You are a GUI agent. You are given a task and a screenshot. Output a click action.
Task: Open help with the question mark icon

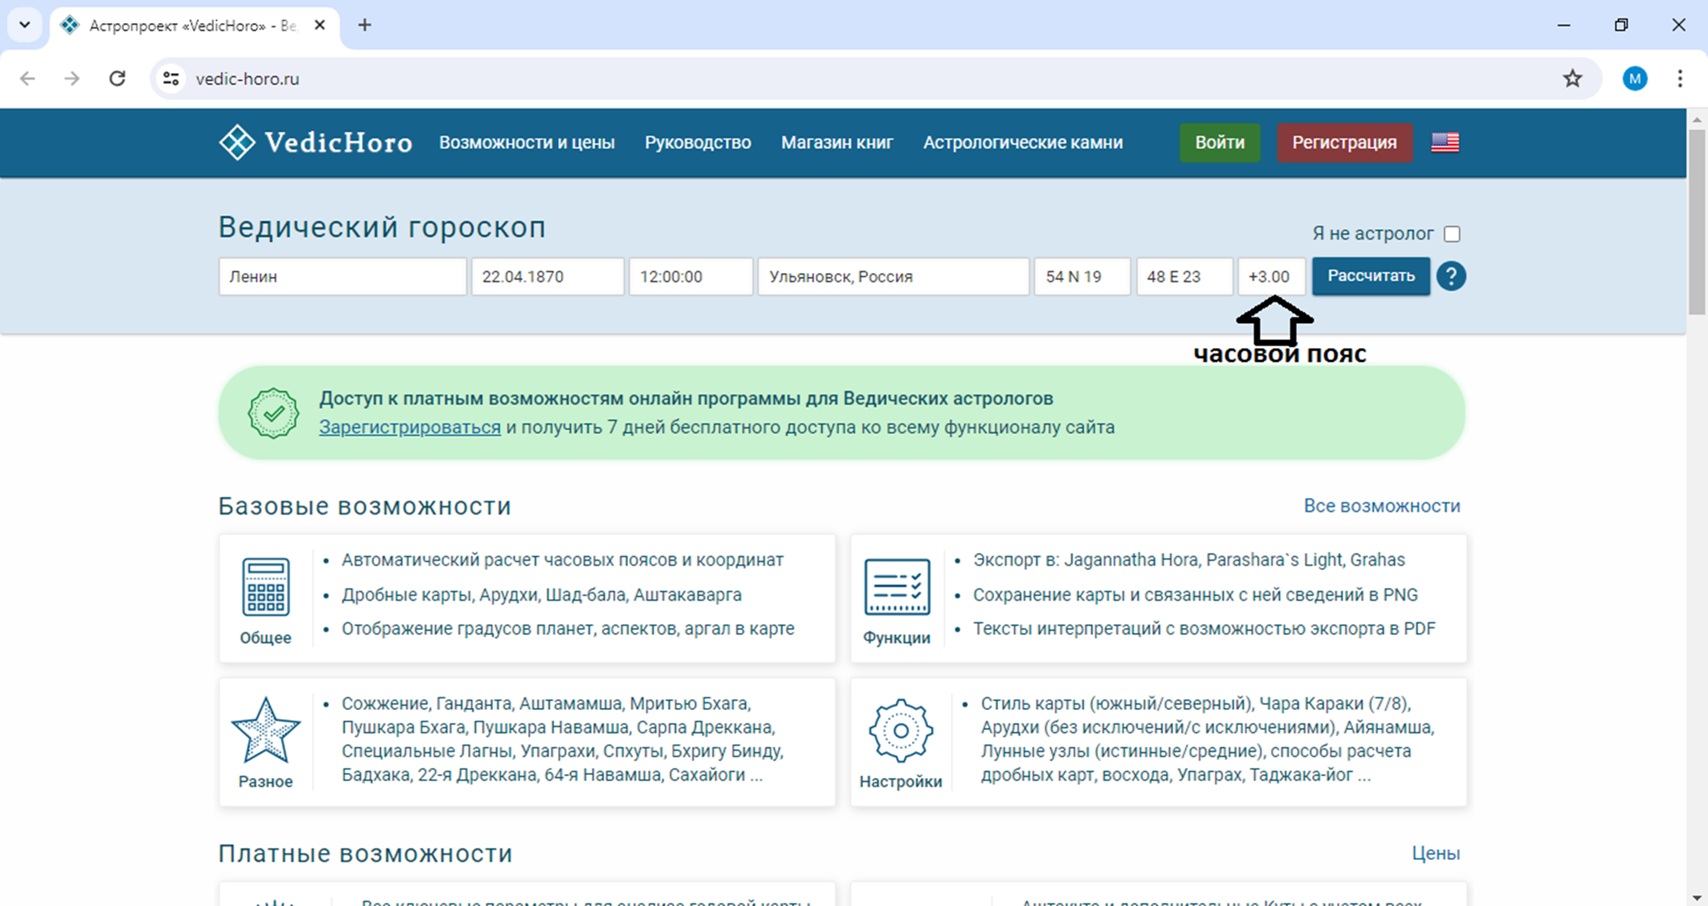tap(1451, 276)
